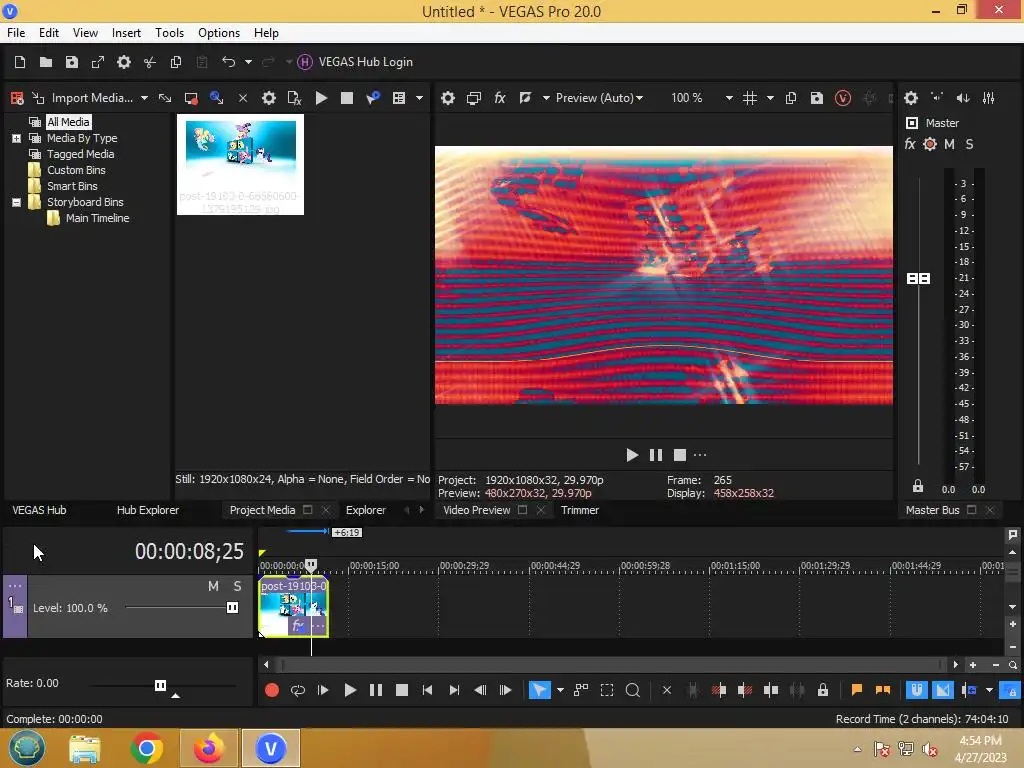The width and height of the screenshot is (1024, 768).
Task: Switch to the Explorer tab
Action: click(366, 510)
